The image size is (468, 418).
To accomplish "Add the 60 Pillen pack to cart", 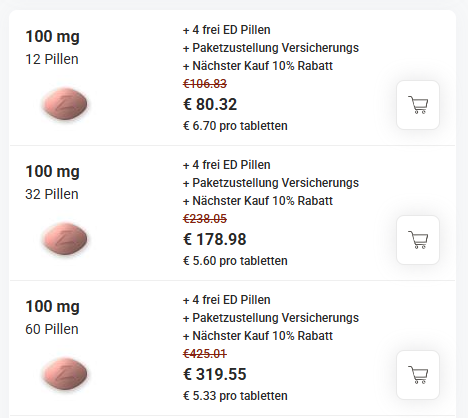I will click(x=418, y=375).
